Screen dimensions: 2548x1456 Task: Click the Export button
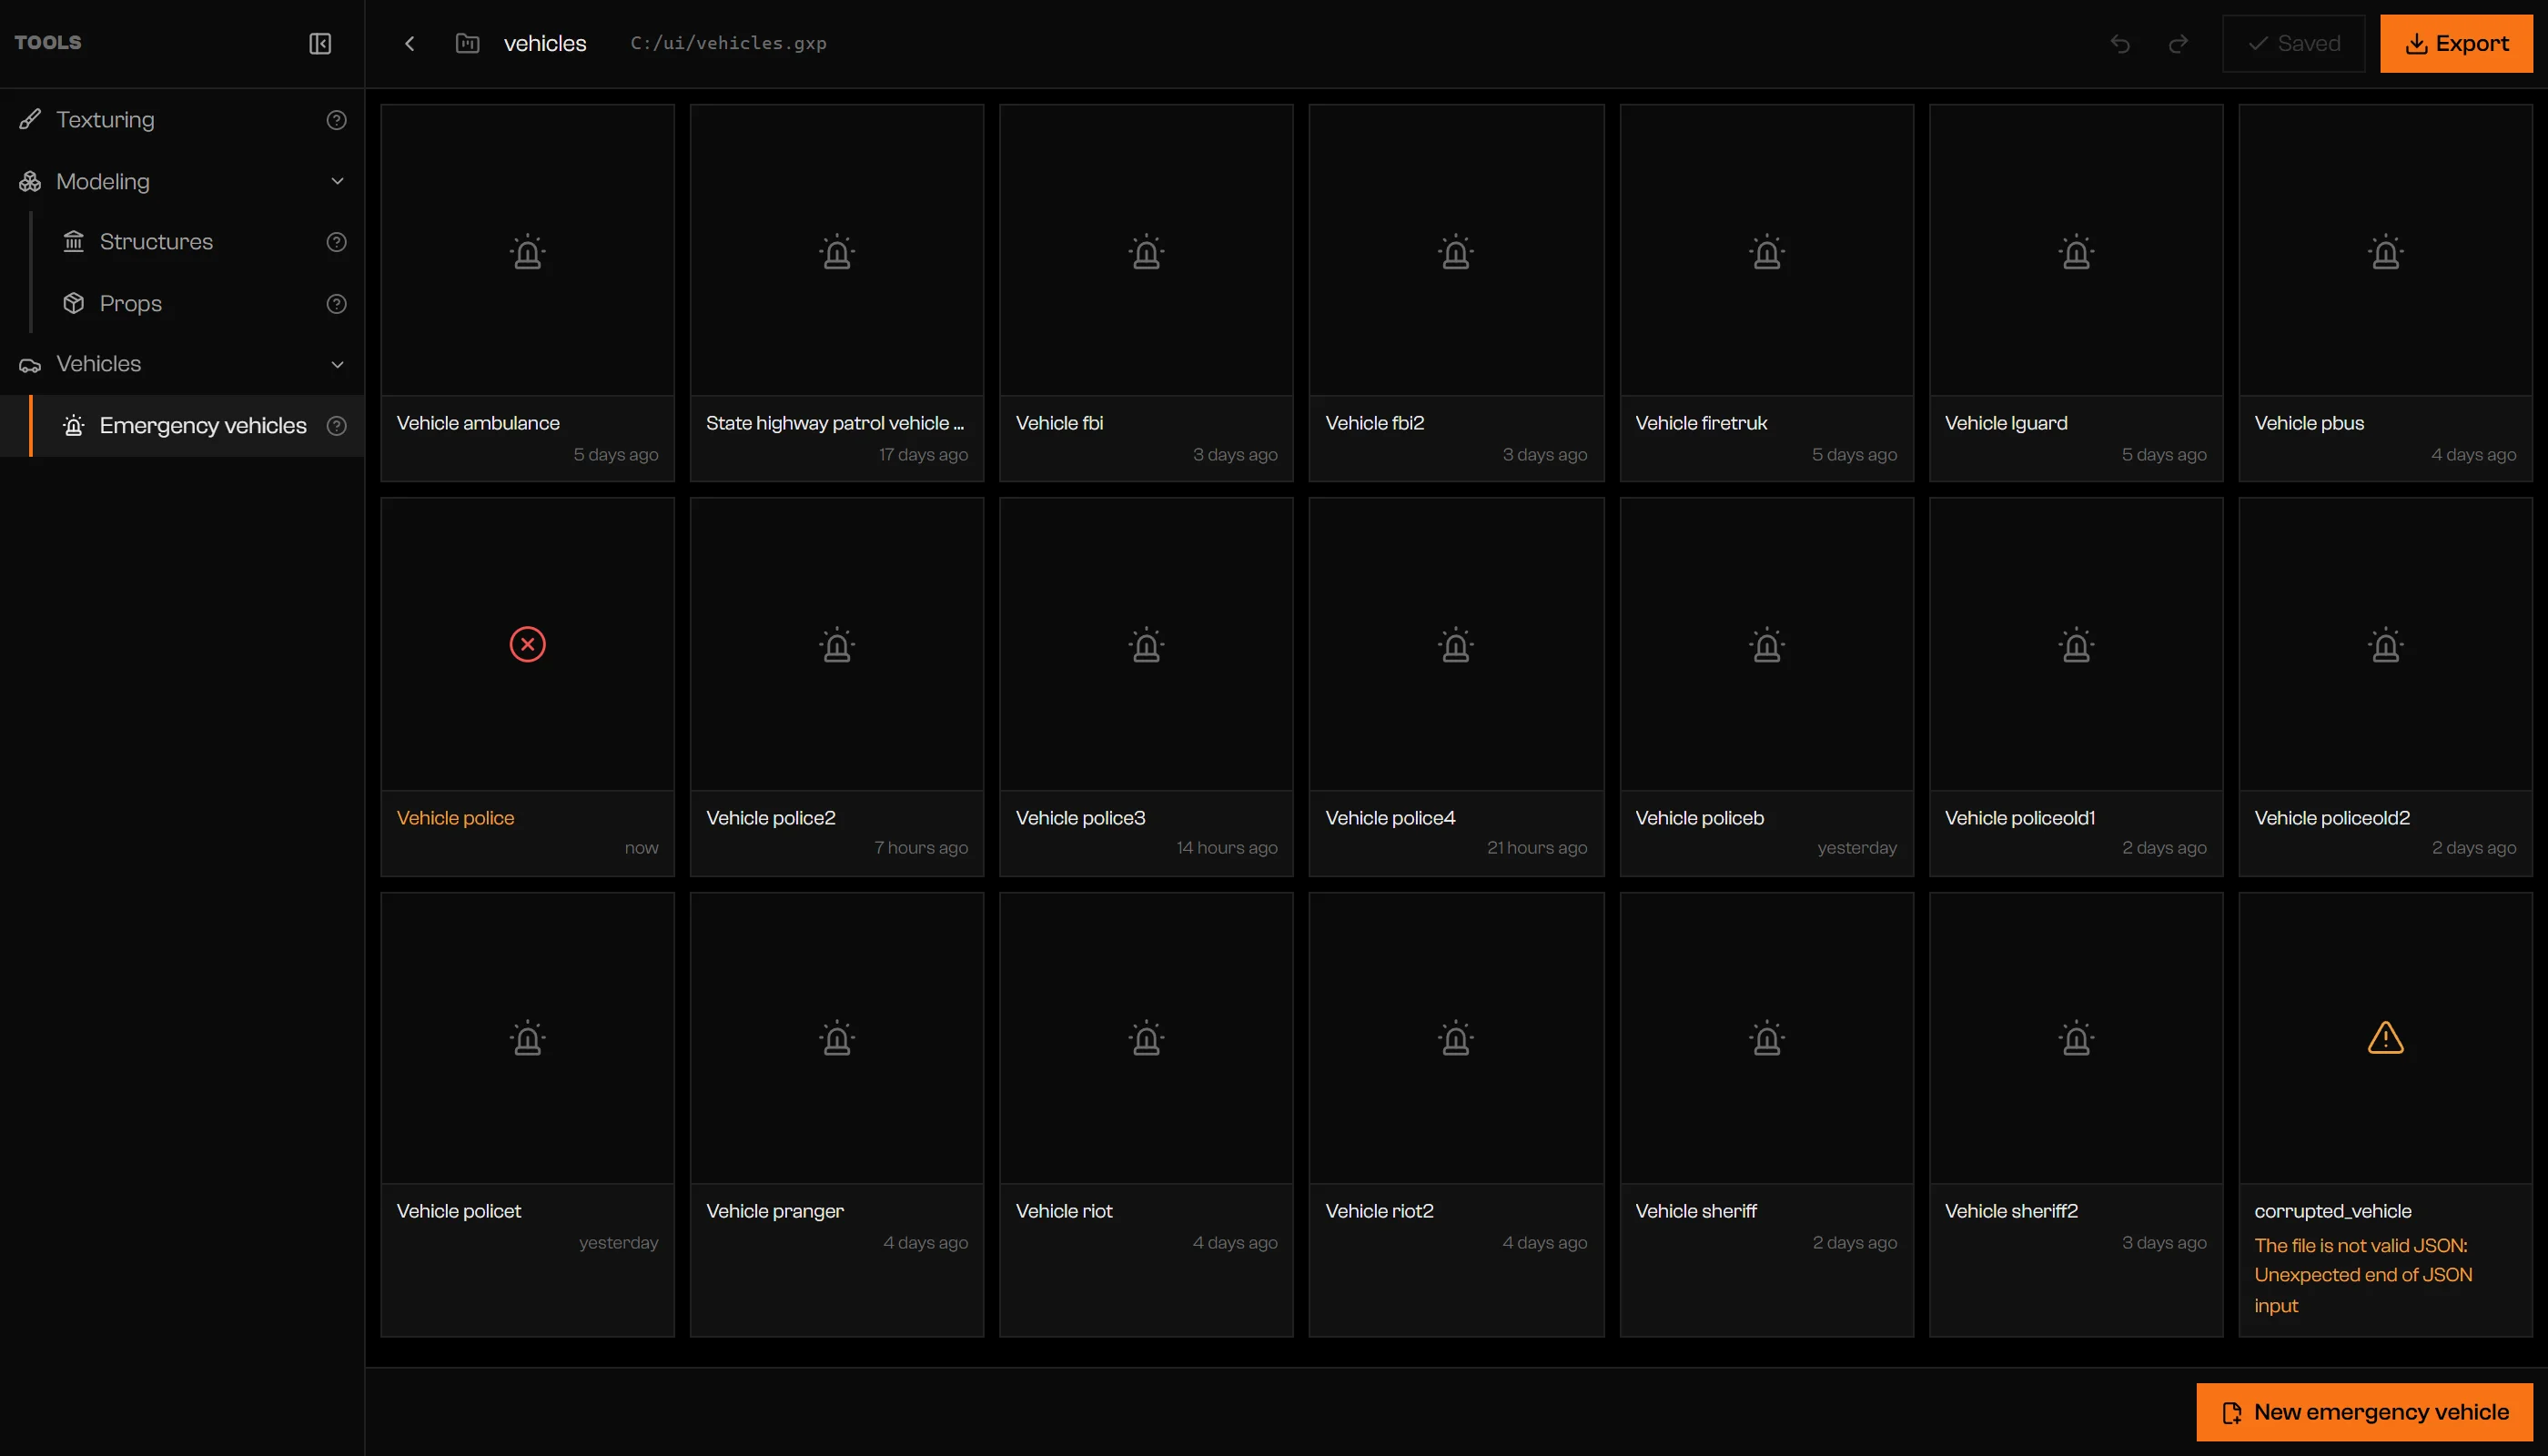pyautogui.click(x=2456, y=43)
